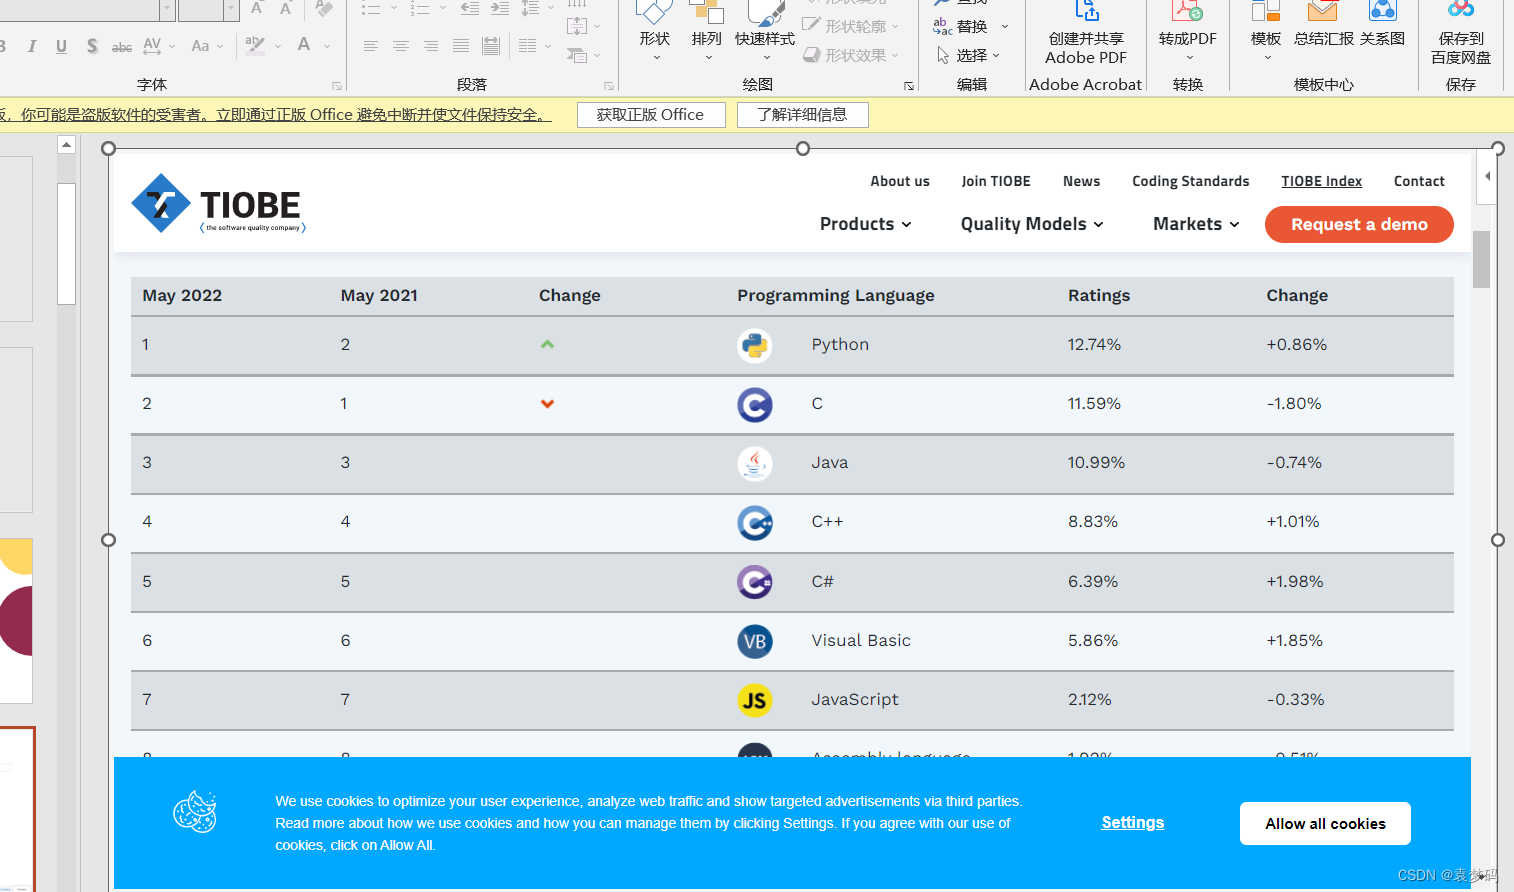Click the cookie Settings link
1514x892 pixels.
(x=1133, y=822)
